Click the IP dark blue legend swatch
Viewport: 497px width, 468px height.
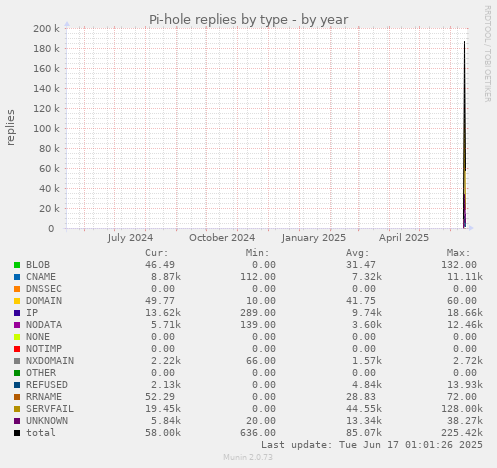click(17, 313)
